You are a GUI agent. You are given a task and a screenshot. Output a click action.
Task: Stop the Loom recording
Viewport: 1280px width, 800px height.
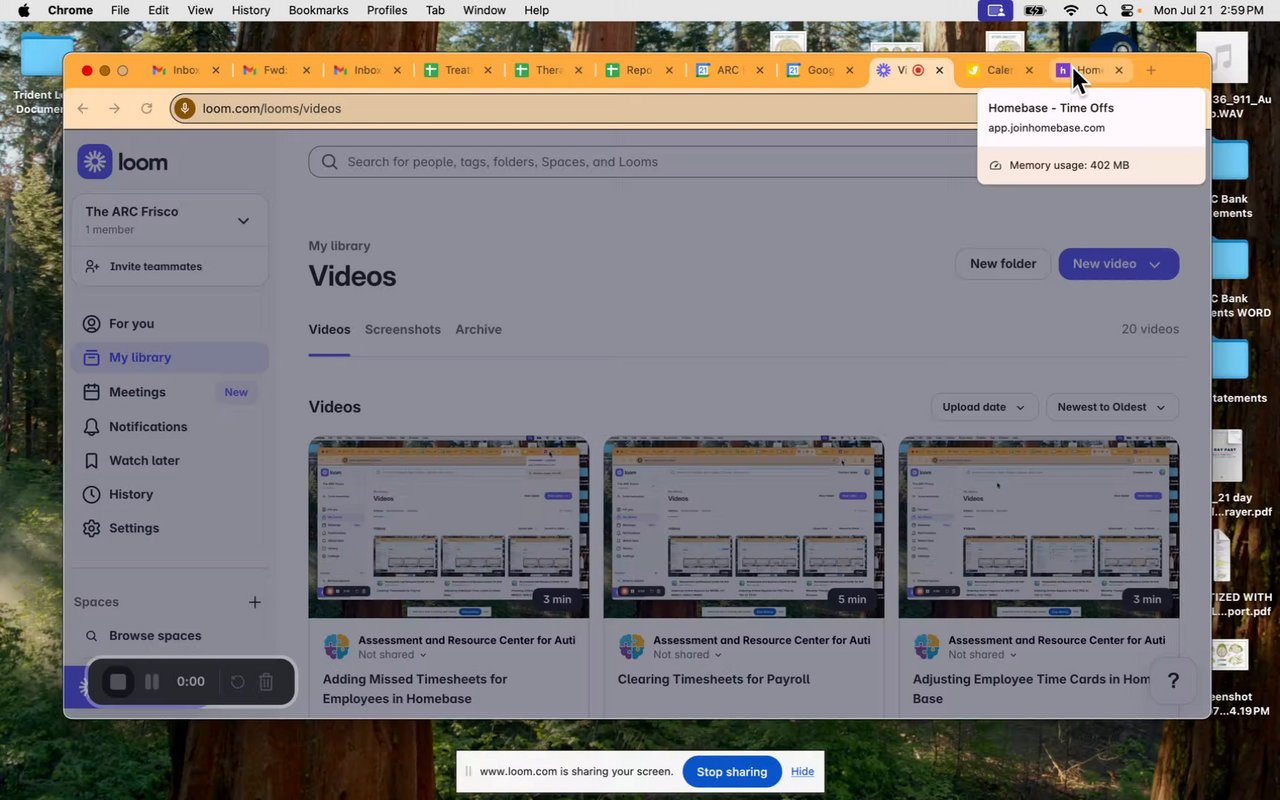[x=118, y=682]
